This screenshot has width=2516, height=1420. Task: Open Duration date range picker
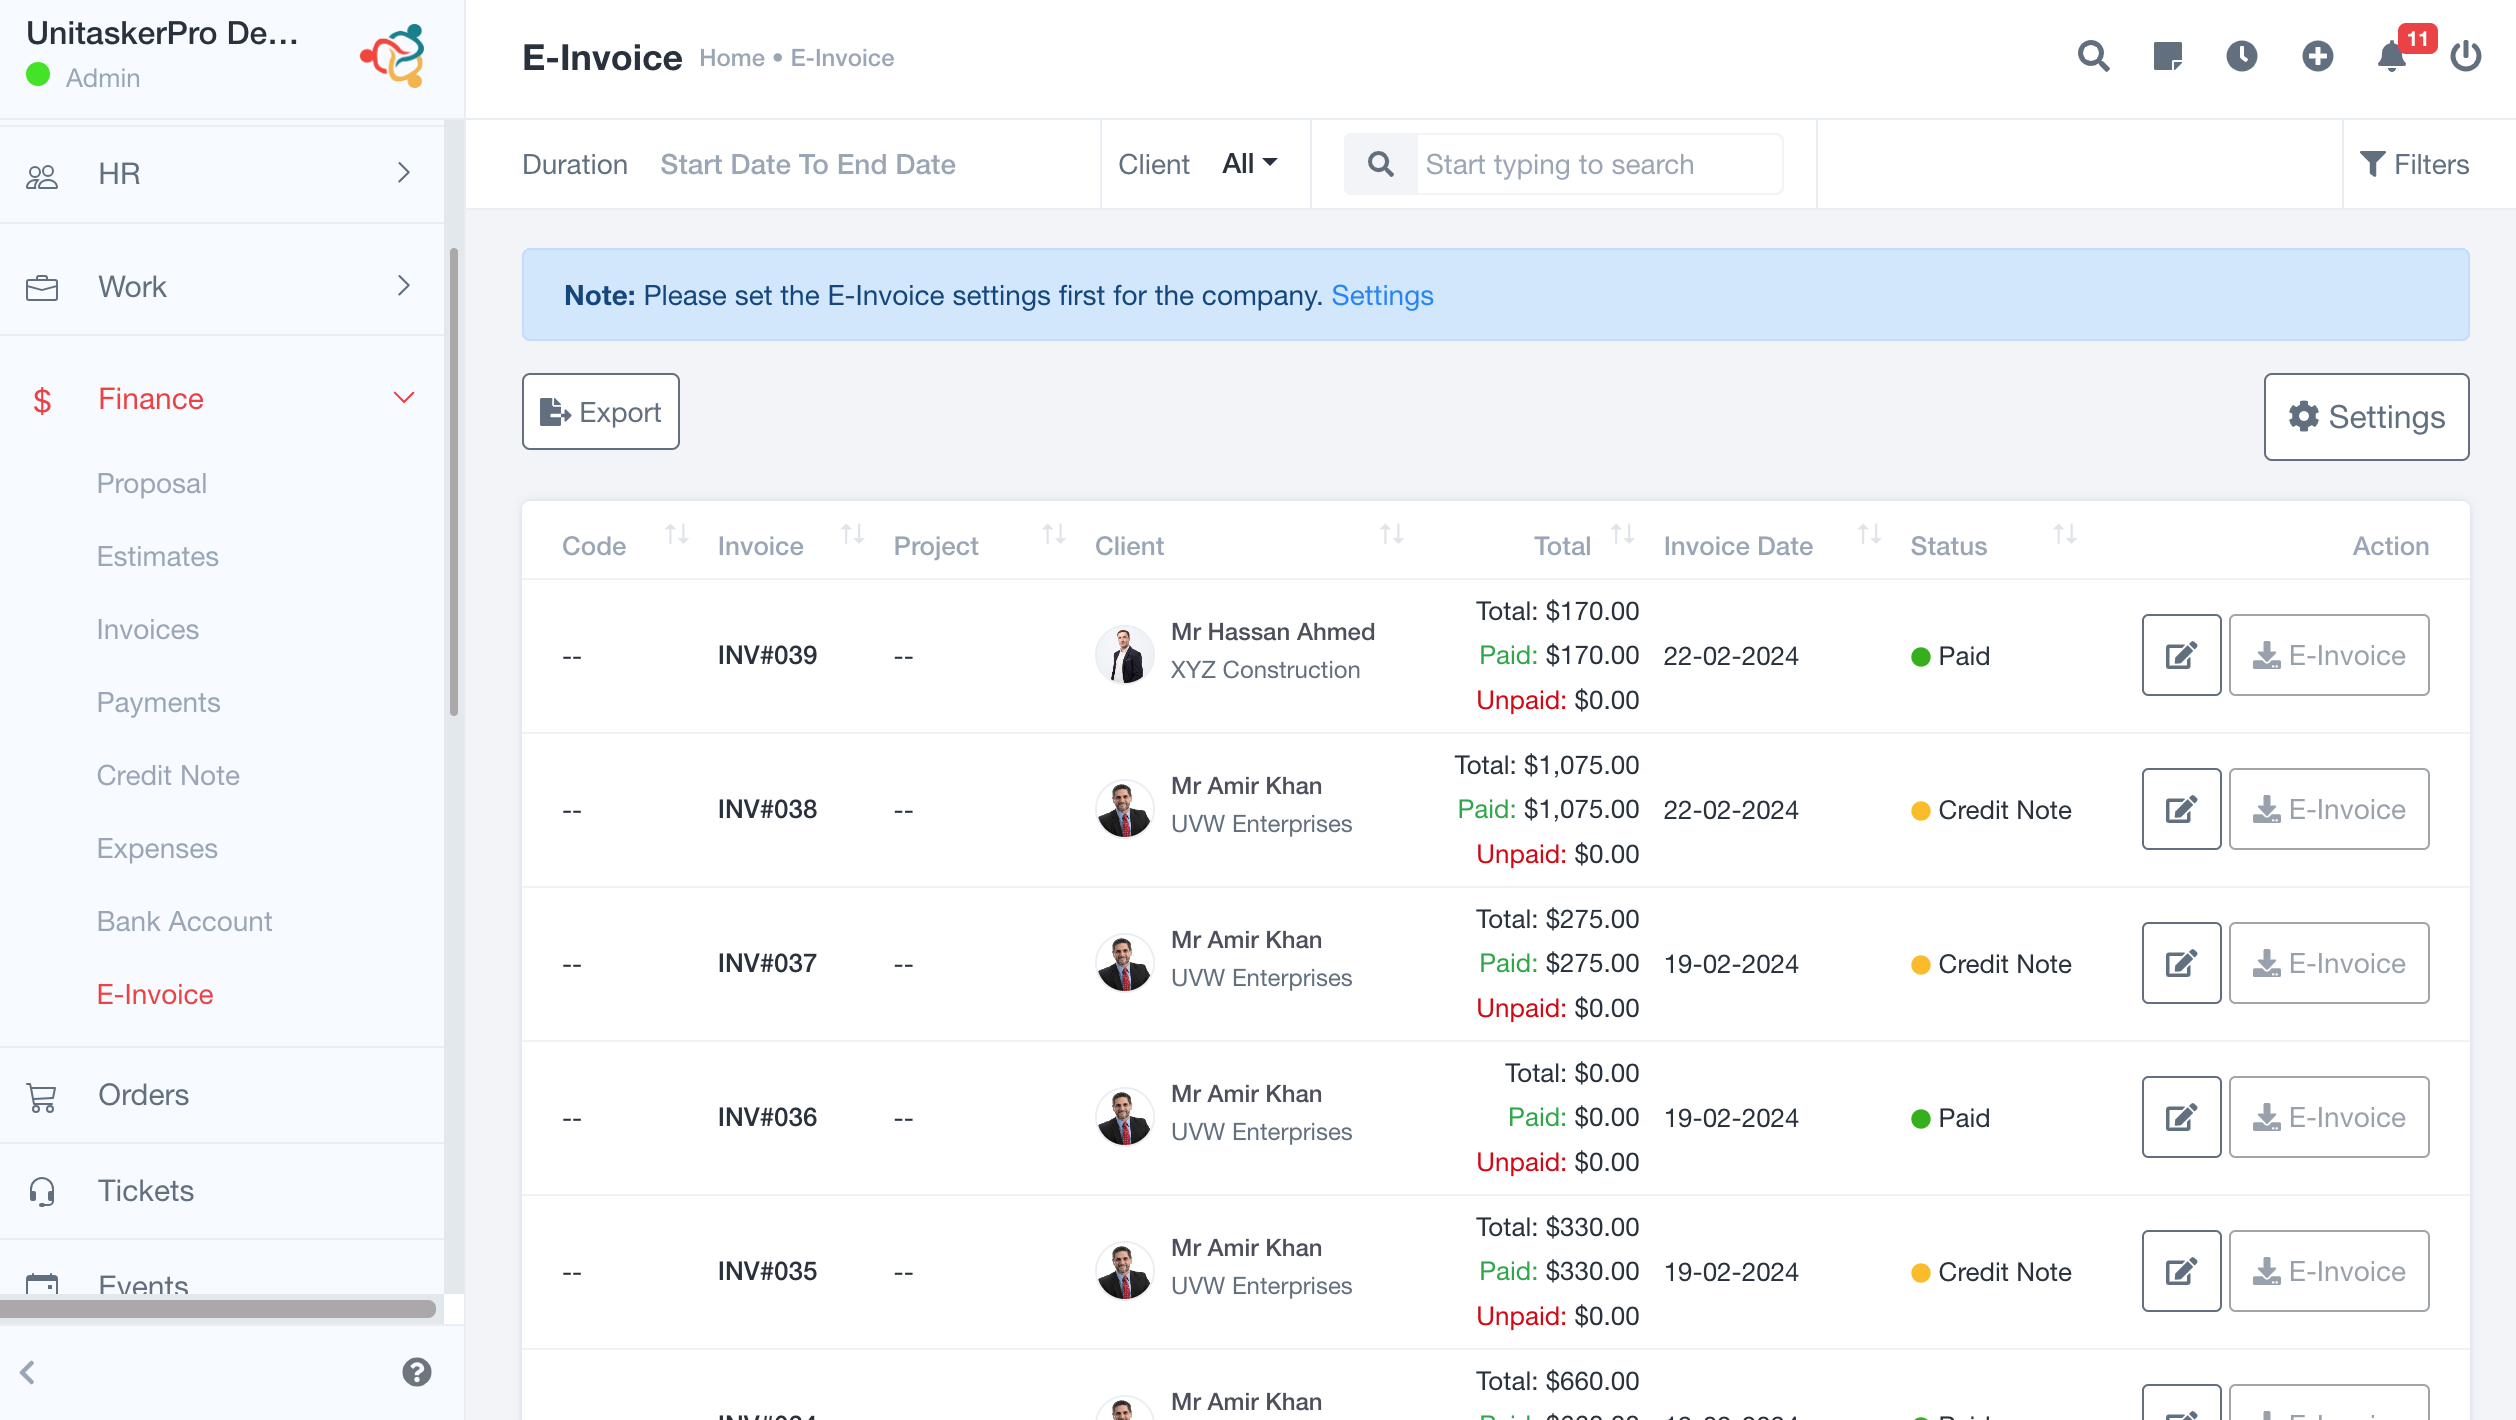tap(807, 164)
